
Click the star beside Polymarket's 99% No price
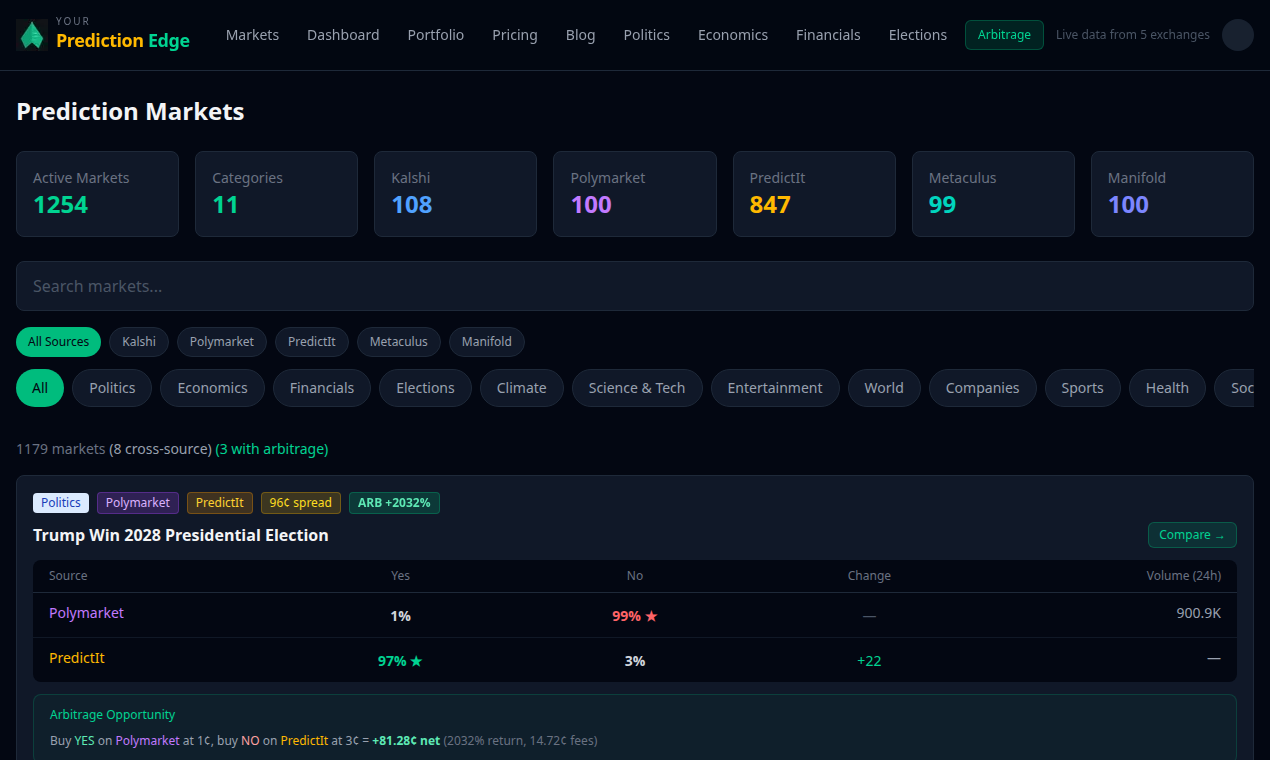click(653, 616)
